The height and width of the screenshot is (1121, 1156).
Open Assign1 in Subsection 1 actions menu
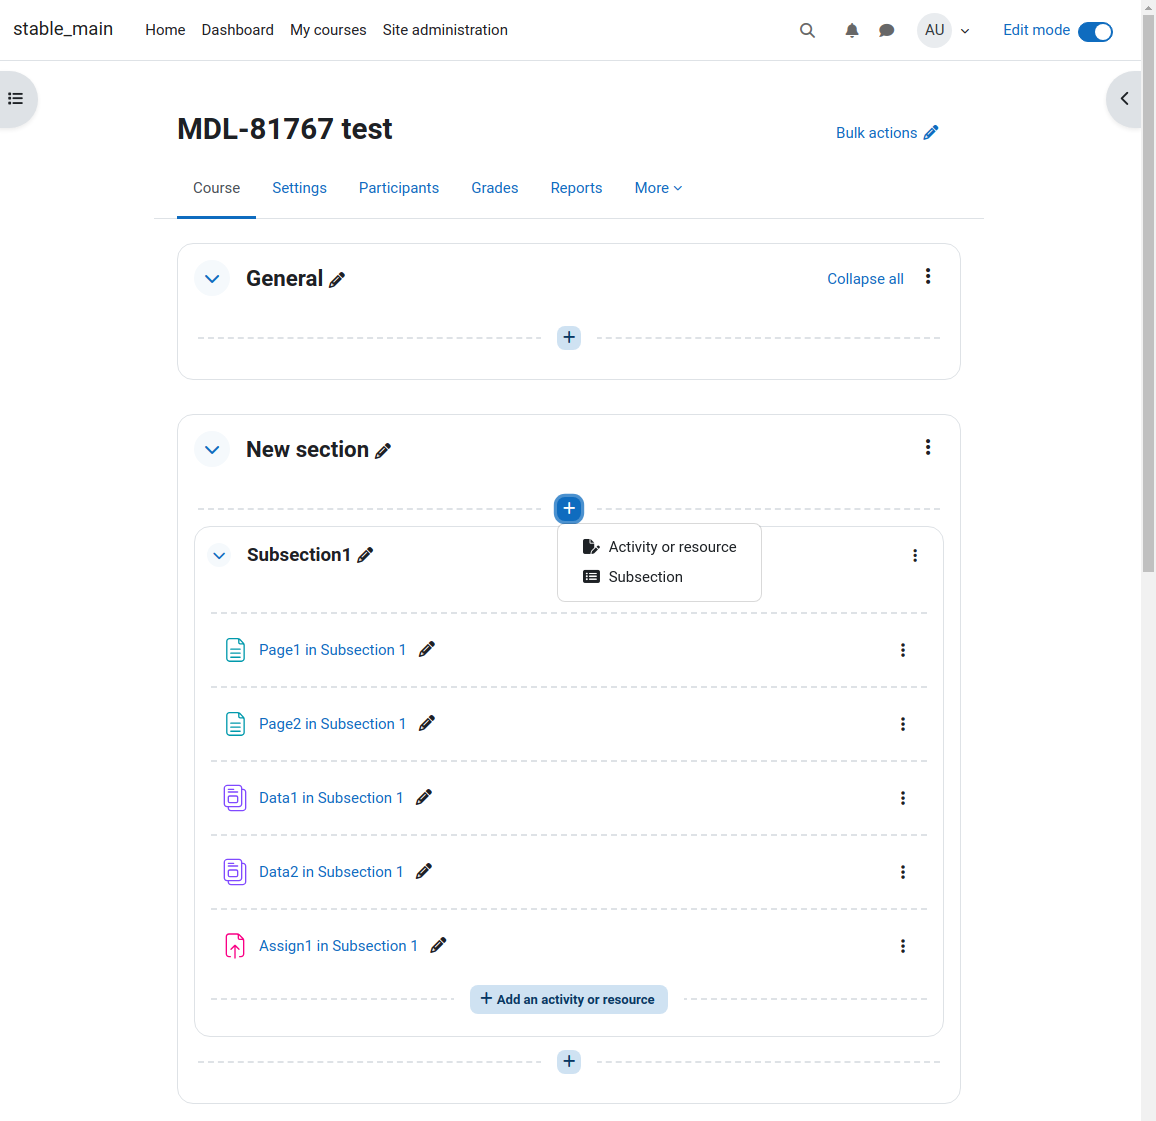(903, 946)
